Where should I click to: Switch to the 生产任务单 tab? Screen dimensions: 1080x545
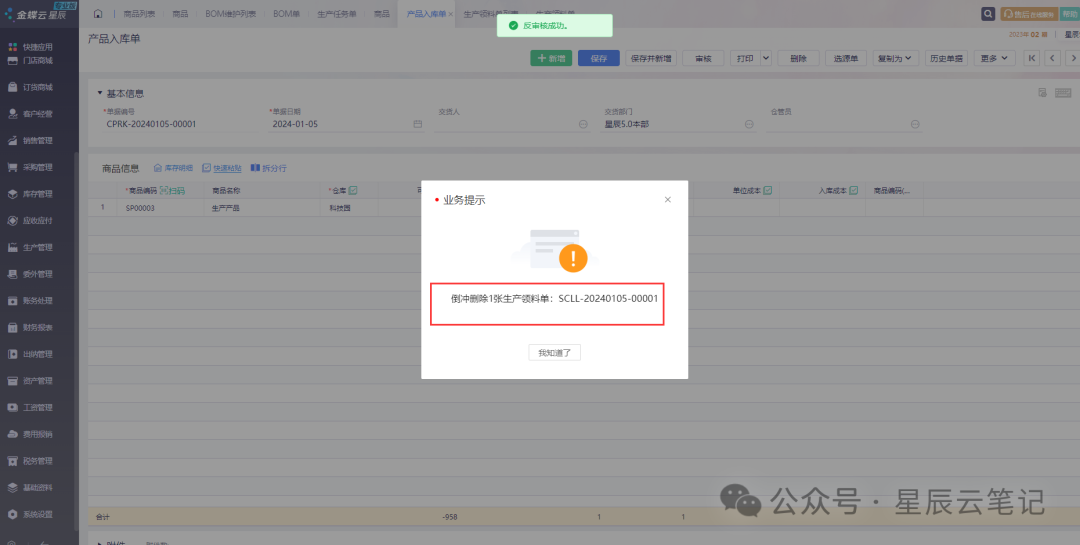(336, 14)
